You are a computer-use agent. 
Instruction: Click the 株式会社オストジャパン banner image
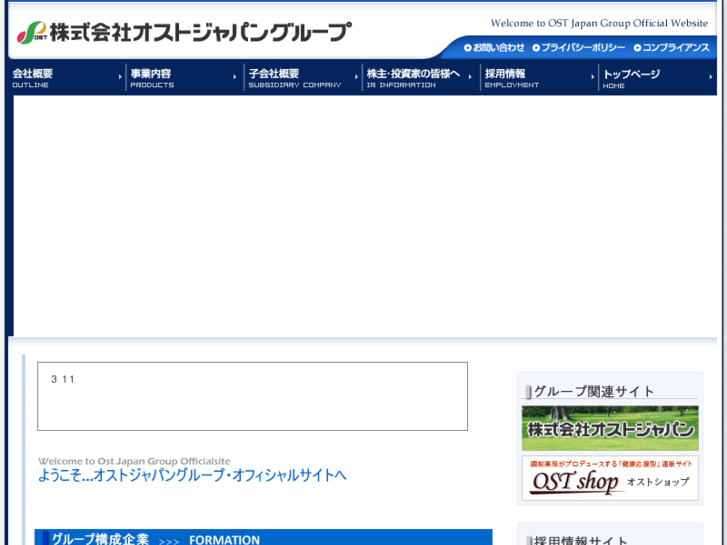click(x=610, y=428)
